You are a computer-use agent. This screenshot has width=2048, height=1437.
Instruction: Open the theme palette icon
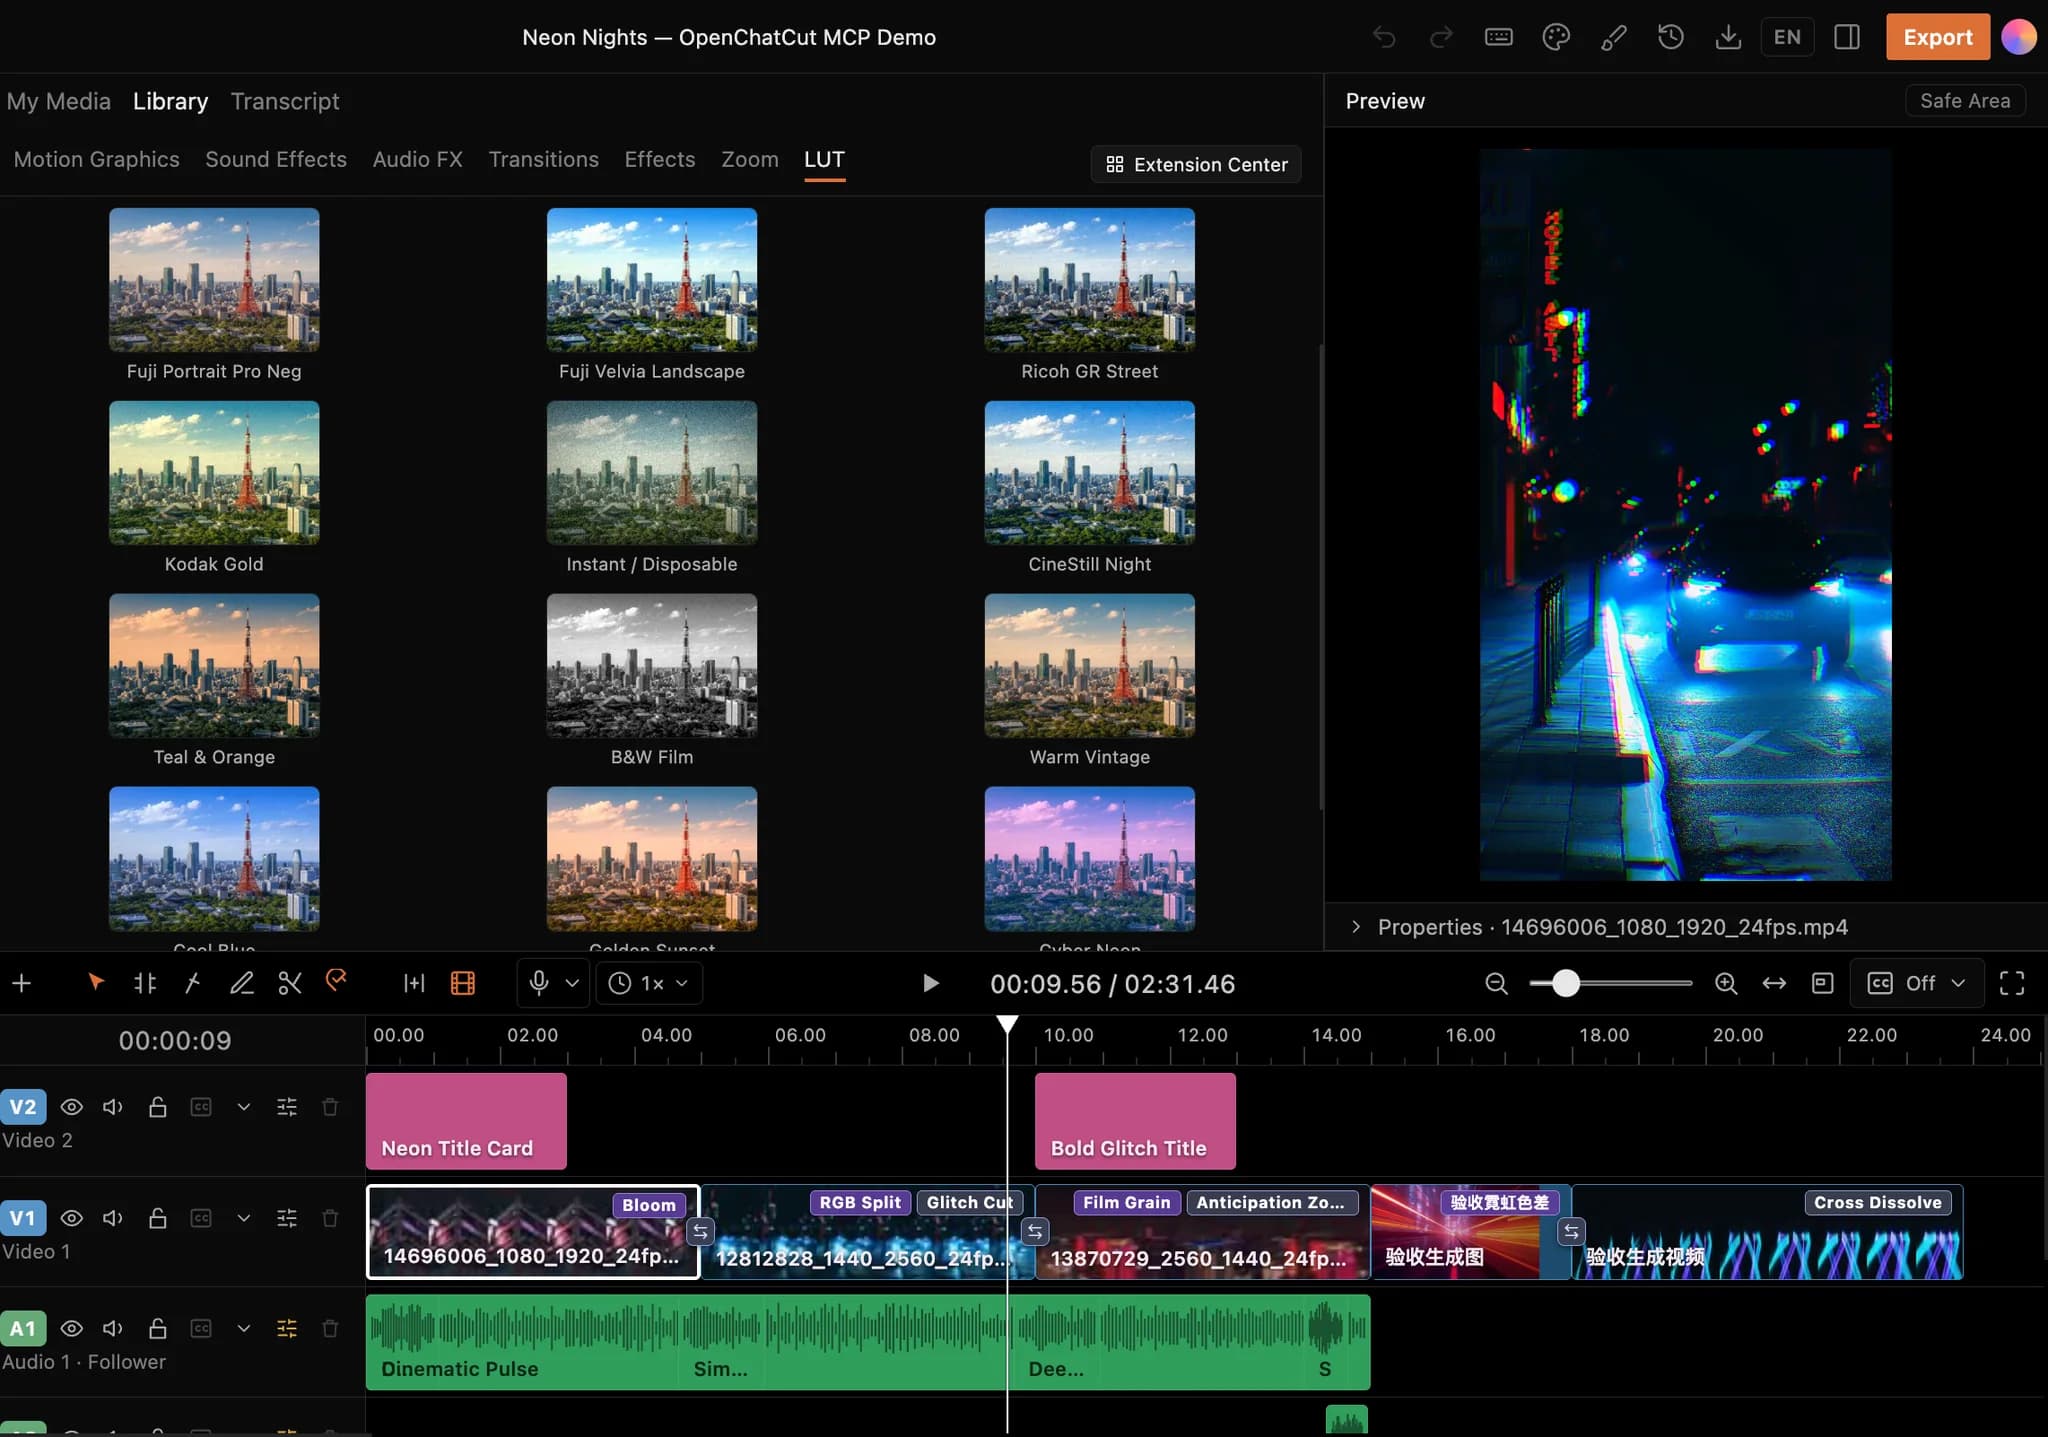[1556, 37]
